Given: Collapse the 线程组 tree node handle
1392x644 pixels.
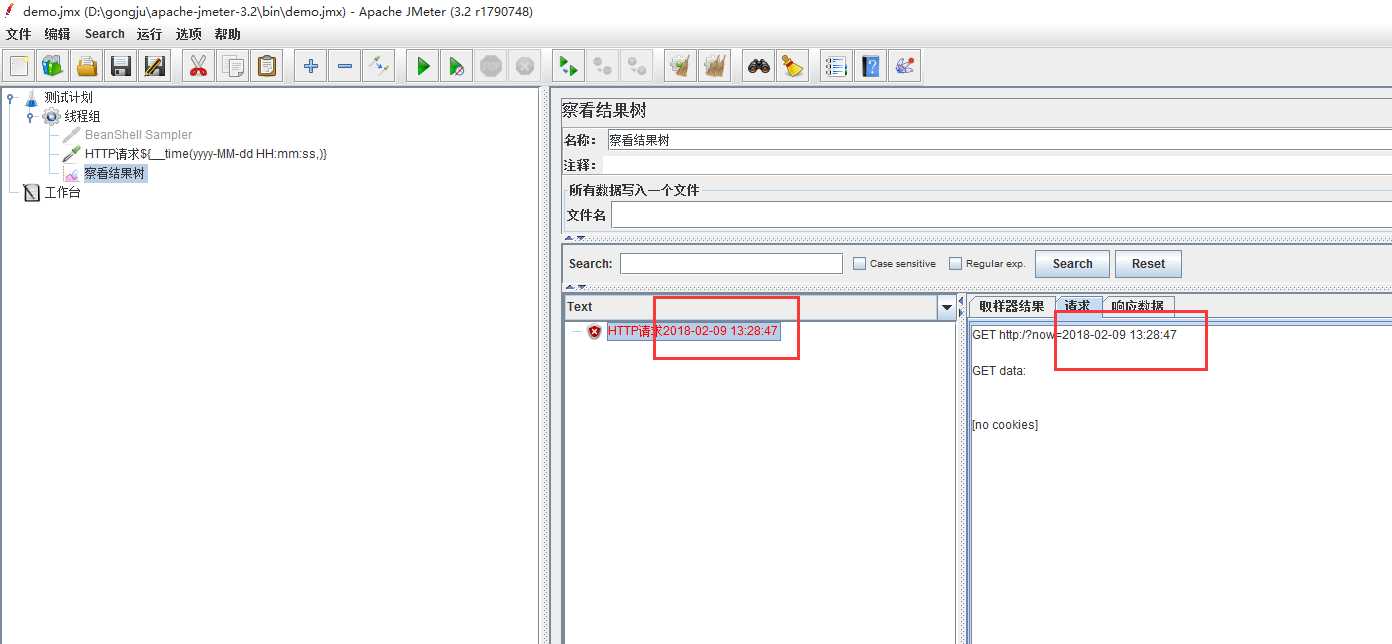Looking at the screenshot, I should [31, 117].
